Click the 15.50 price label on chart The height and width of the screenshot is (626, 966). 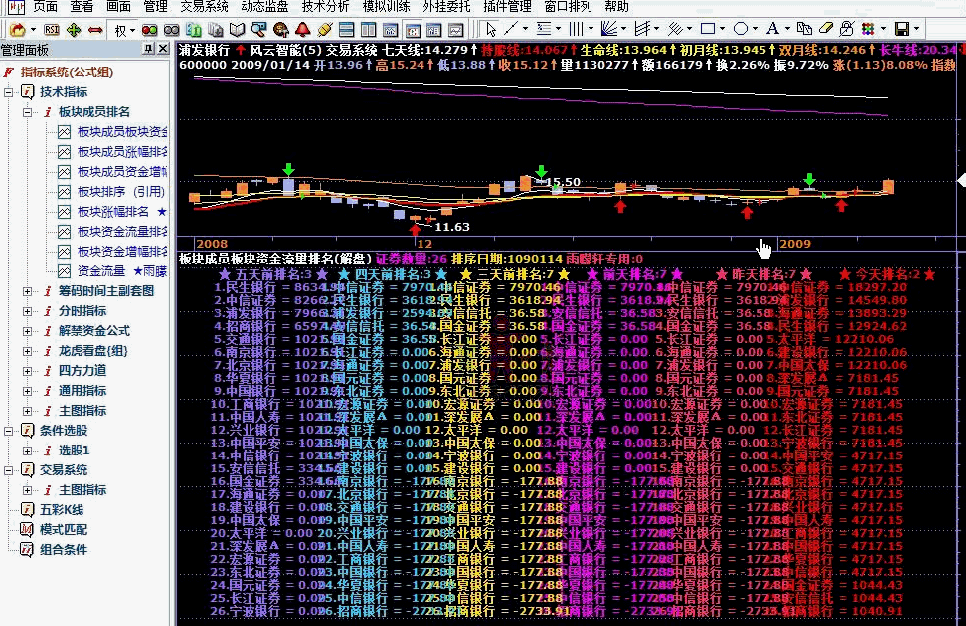[x=563, y=182]
